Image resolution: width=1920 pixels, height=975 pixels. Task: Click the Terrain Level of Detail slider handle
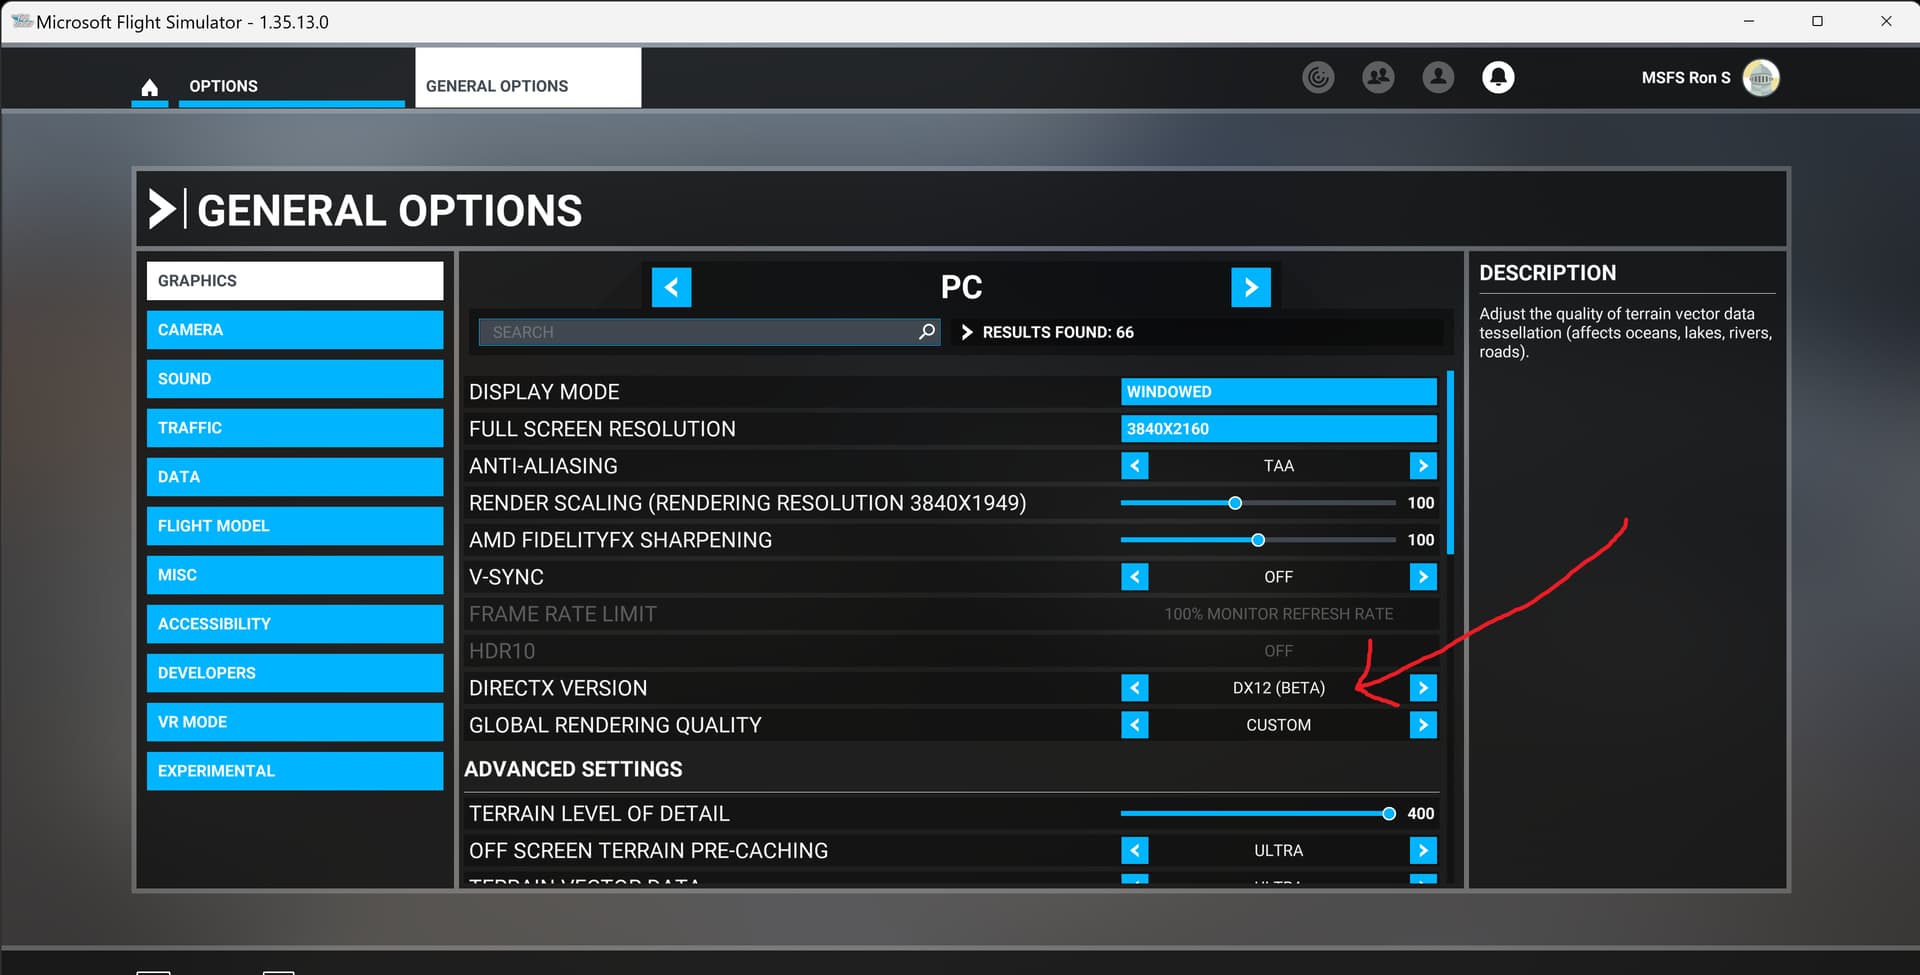[1389, 814]
